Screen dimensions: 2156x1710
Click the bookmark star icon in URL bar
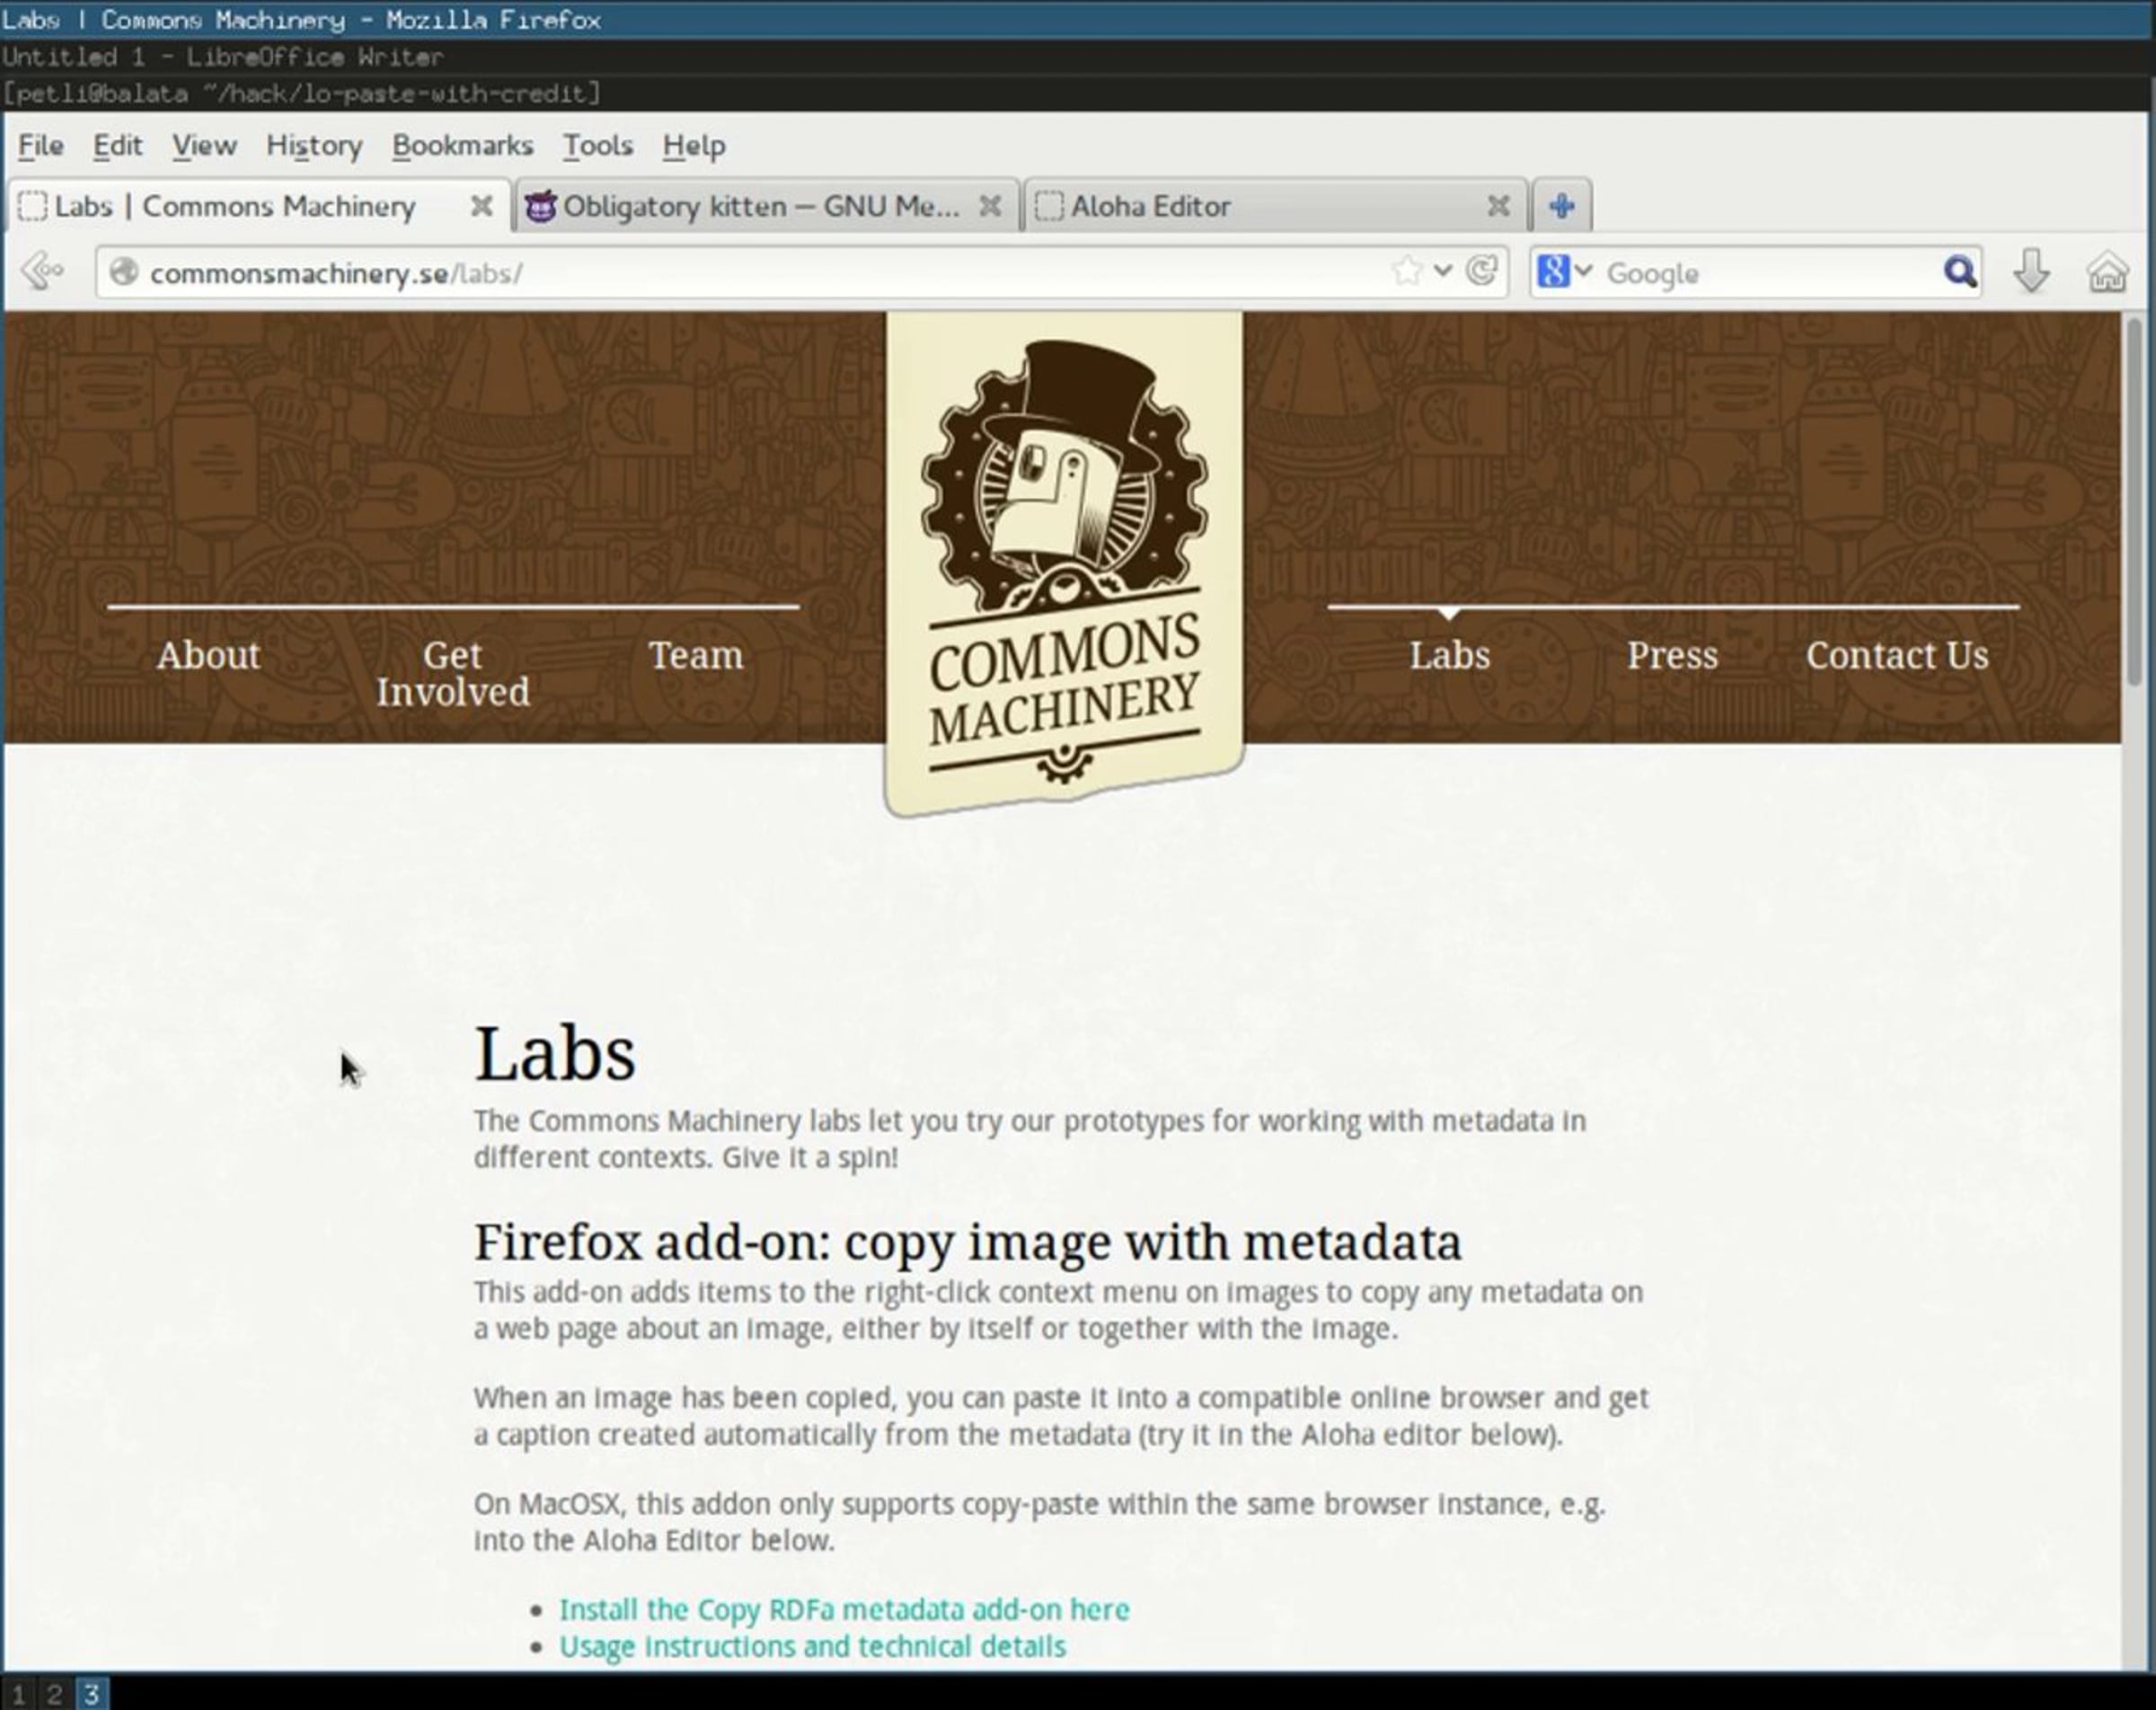(1406, 271)
